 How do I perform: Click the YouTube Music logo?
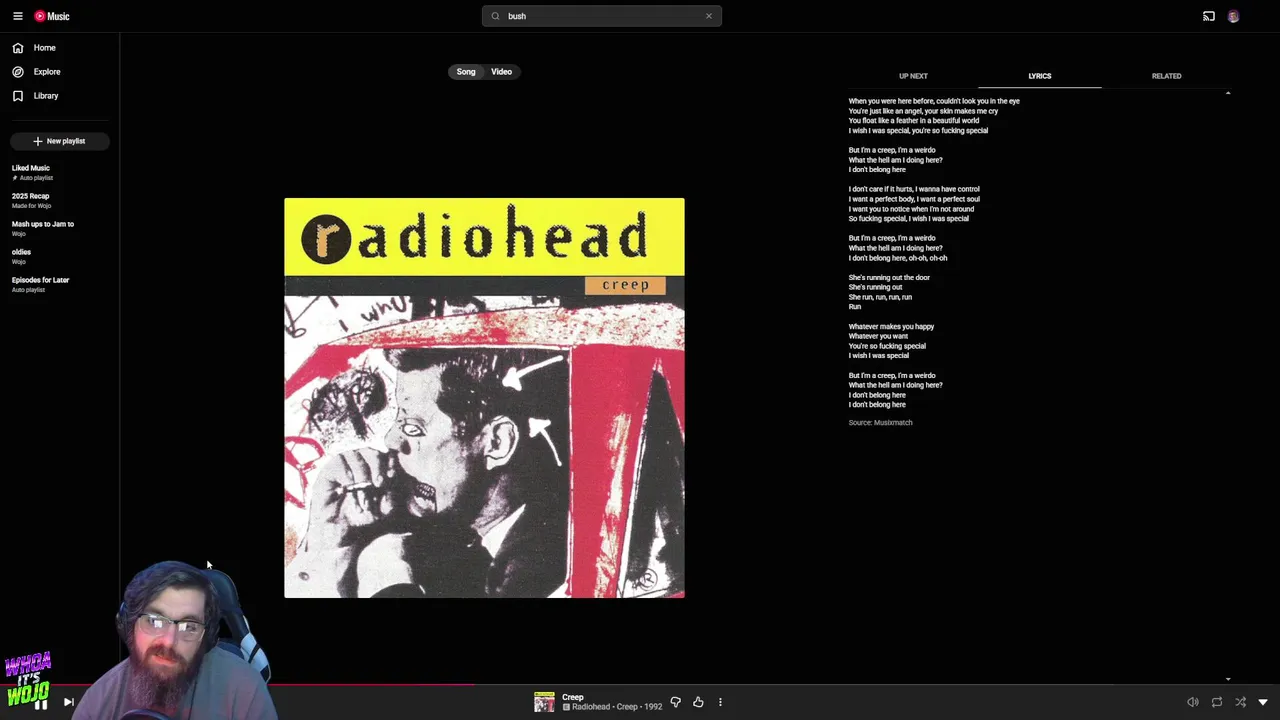[52, 16]
